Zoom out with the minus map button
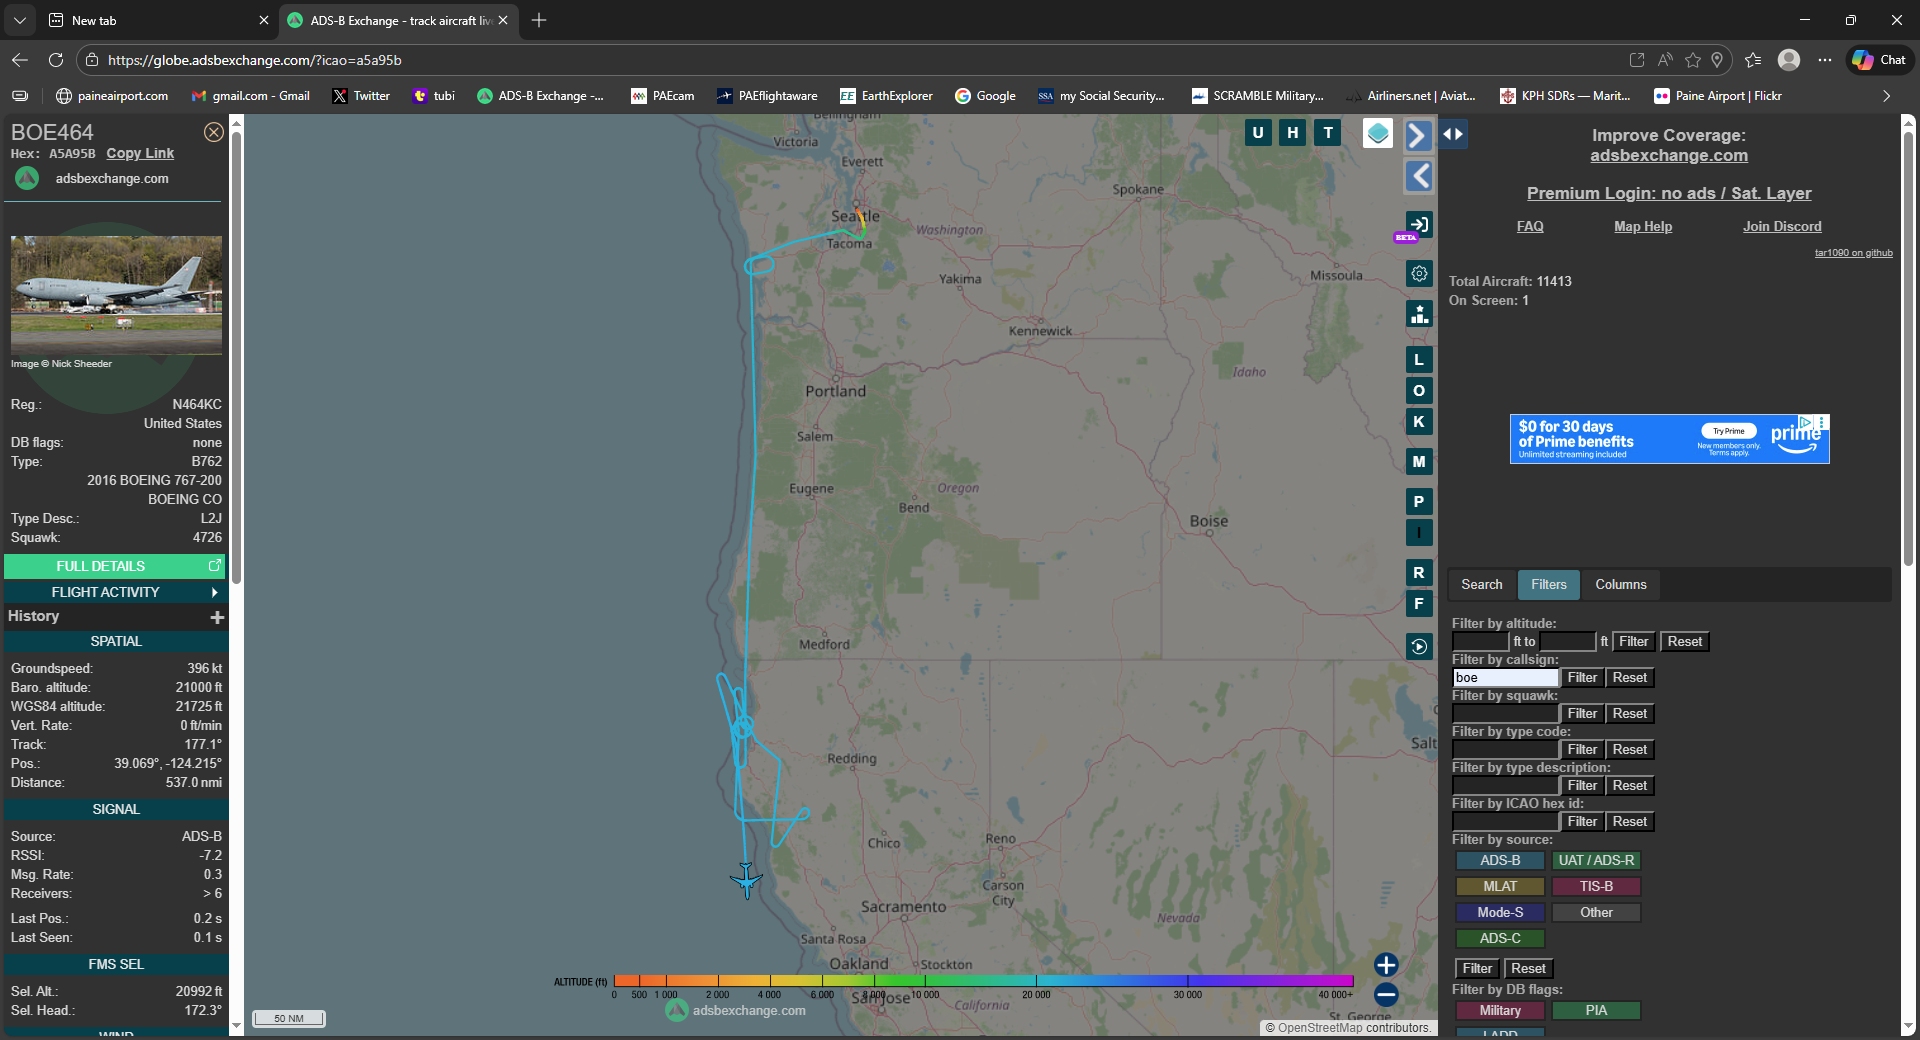The height and width of the screenshot is (1040, 1920). pos(1386,995)
